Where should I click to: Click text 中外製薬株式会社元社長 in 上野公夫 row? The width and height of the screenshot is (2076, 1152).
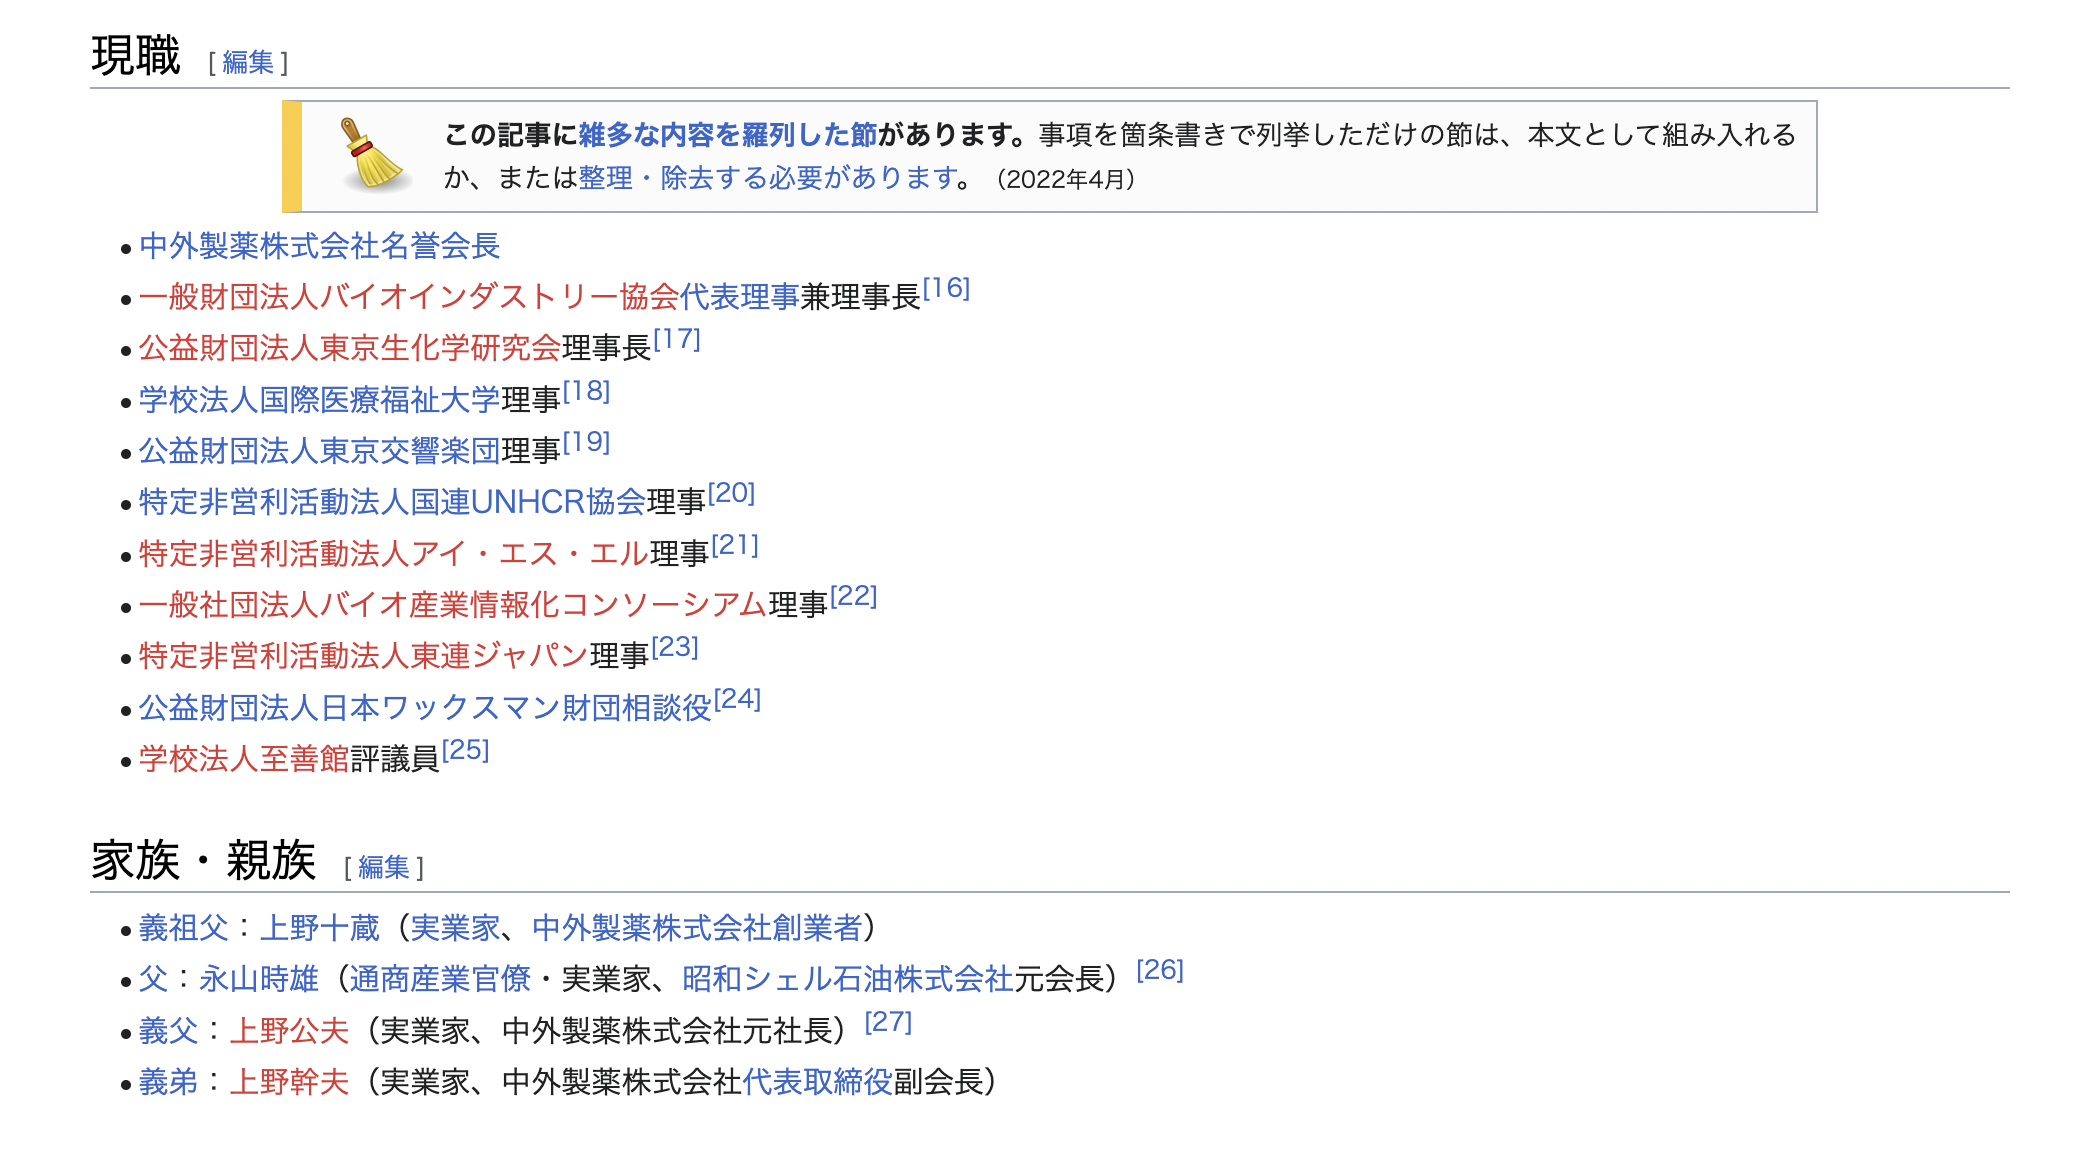[x=666, y=1031]
